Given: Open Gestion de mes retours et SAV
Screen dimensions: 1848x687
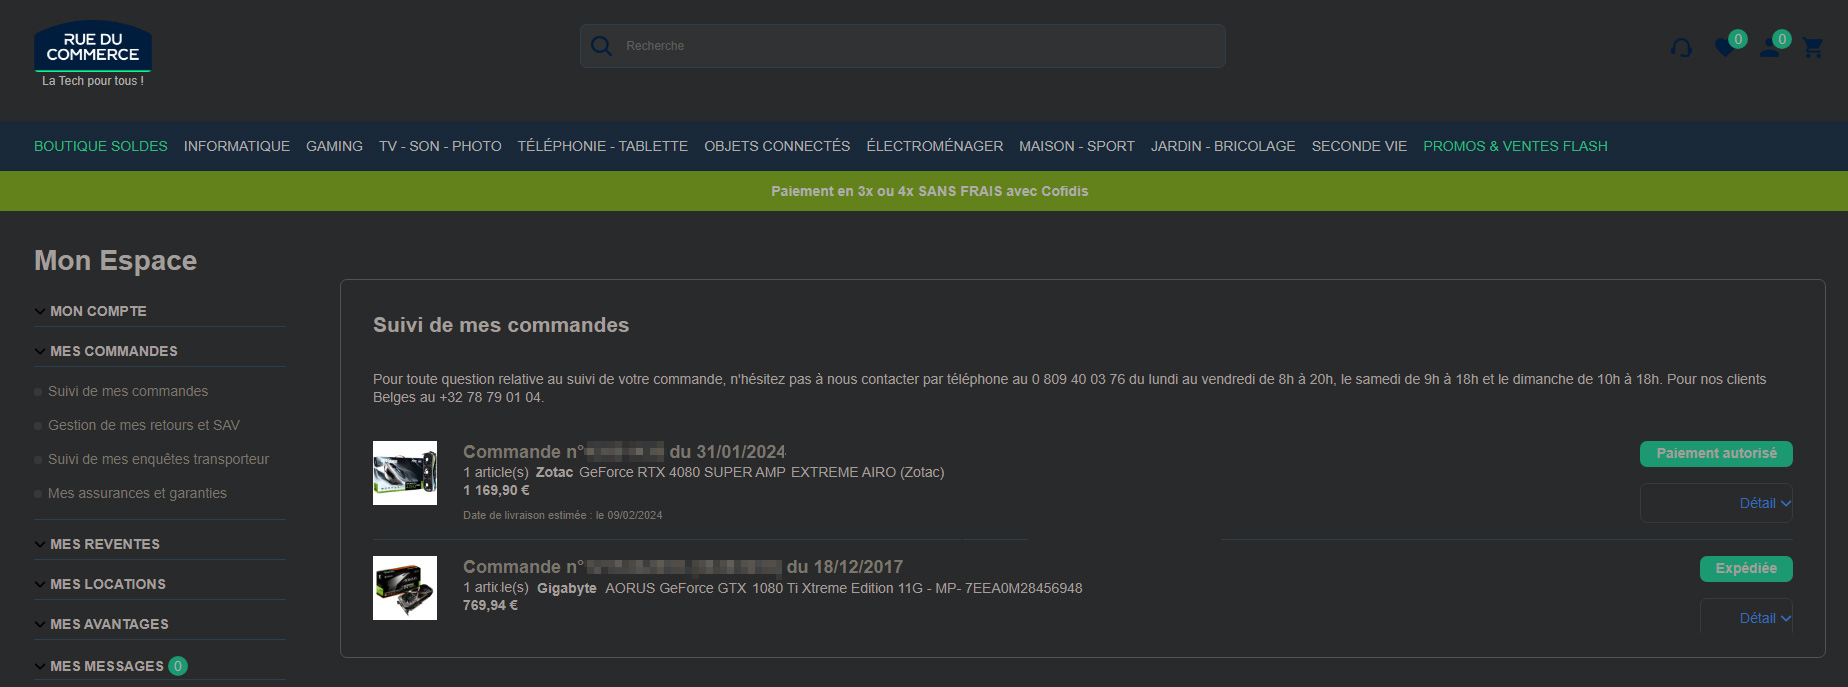Looking at the screenshot, I should [x=144, y=425].
